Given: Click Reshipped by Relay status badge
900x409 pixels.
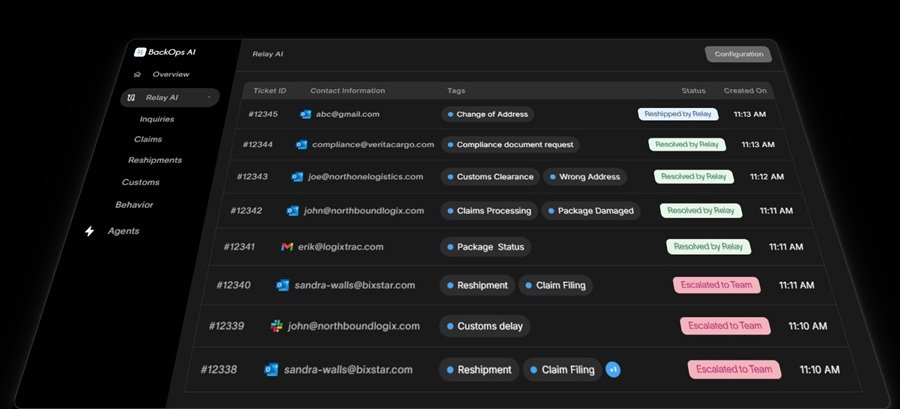Looking at the screenshot, I should [x=678, y=114].
